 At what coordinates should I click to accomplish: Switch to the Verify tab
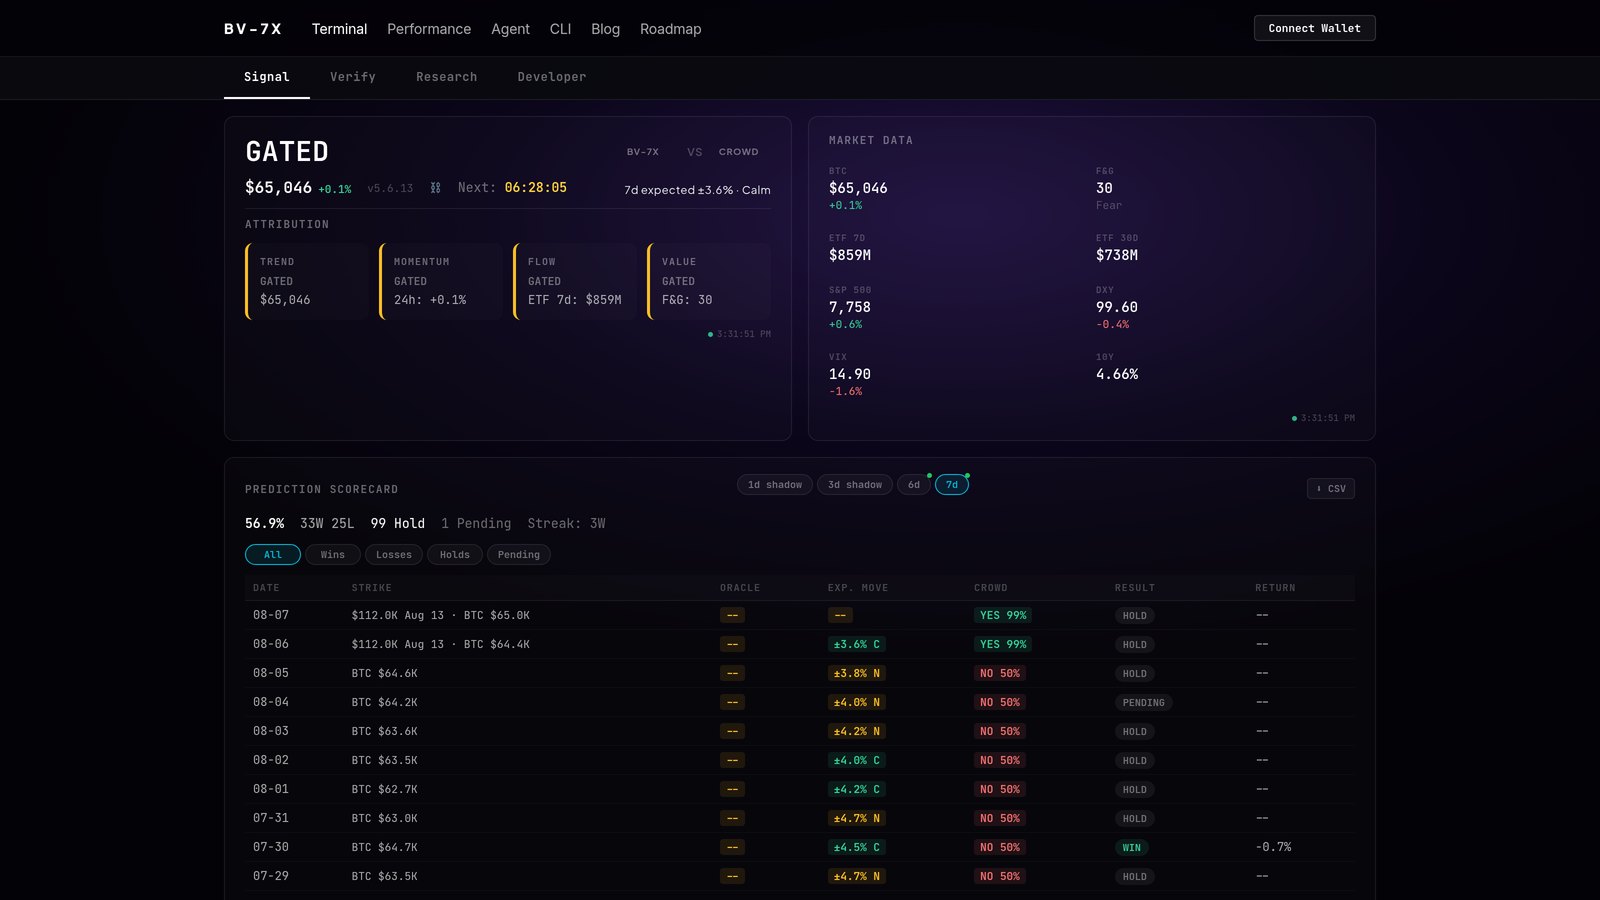click(353, 77)
